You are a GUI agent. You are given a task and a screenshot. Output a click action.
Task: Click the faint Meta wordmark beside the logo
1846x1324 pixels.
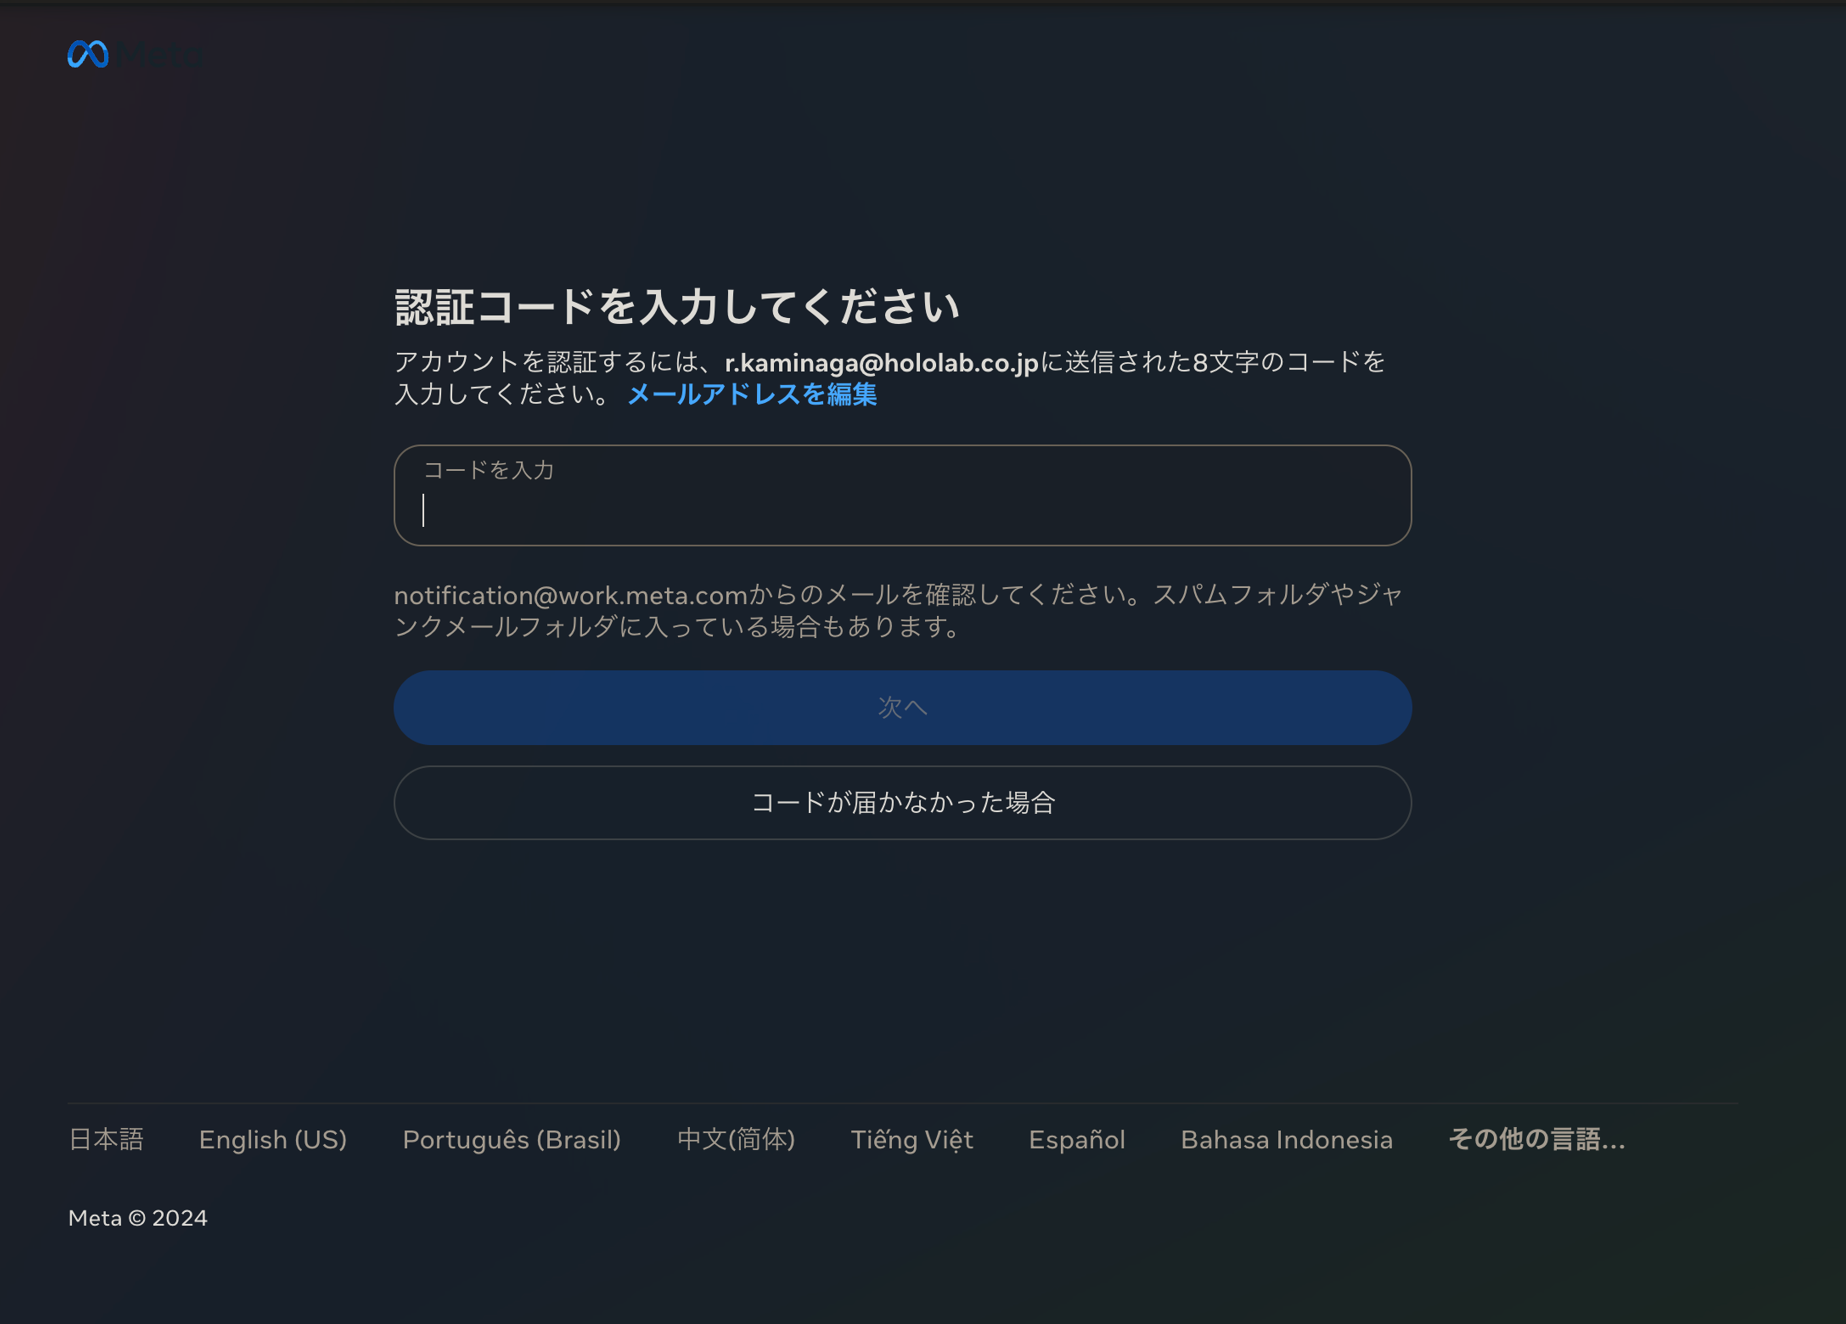pos(160,54)
